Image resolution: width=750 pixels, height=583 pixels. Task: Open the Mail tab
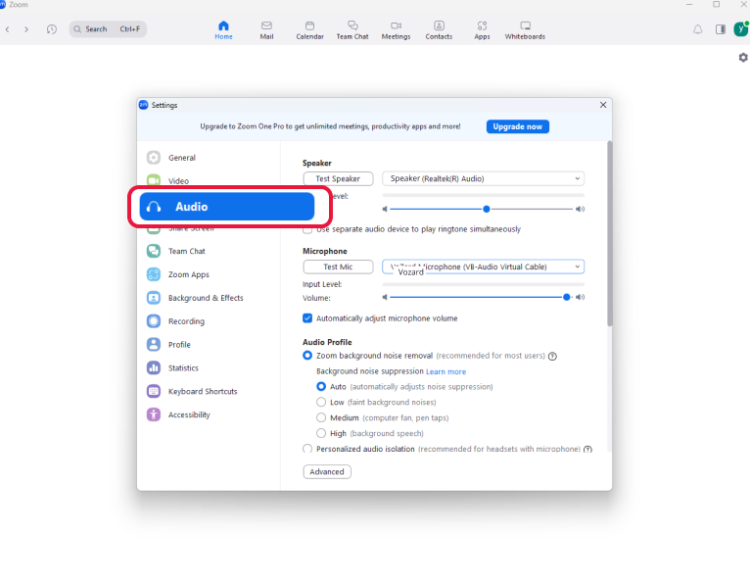266,30
